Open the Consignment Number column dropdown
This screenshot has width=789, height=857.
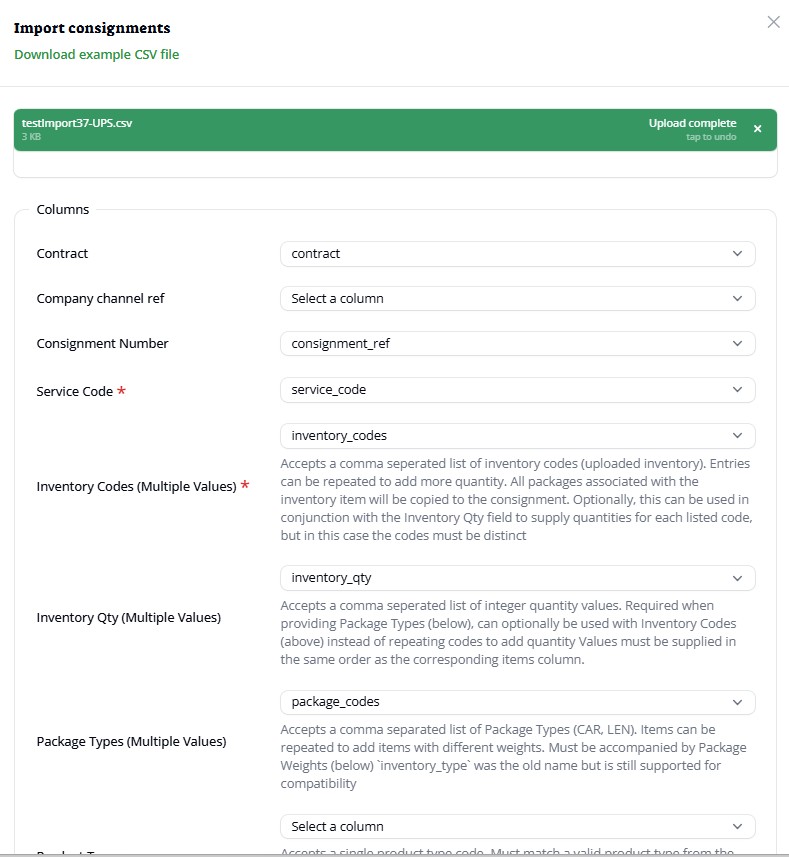pyautogui.click(x=517, y=343)
